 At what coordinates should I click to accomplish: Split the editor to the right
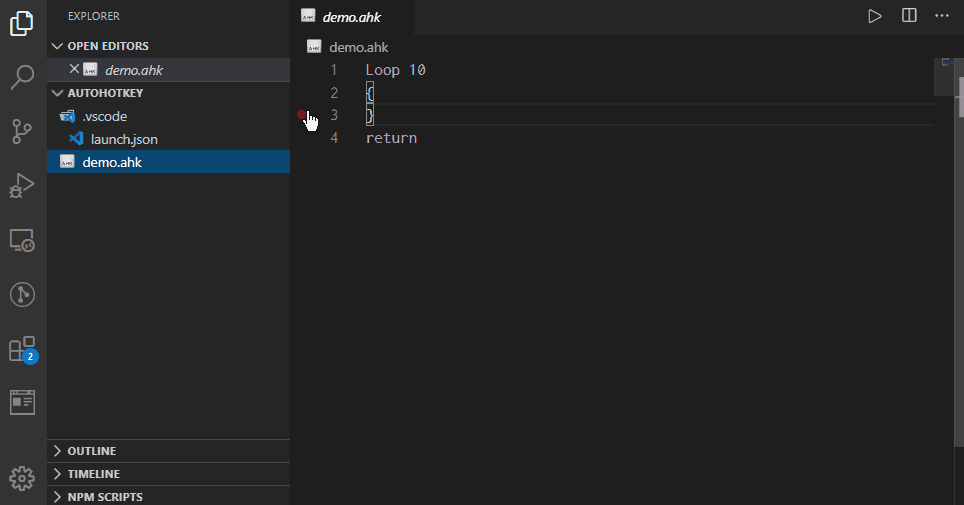click(x=909, y=16)
